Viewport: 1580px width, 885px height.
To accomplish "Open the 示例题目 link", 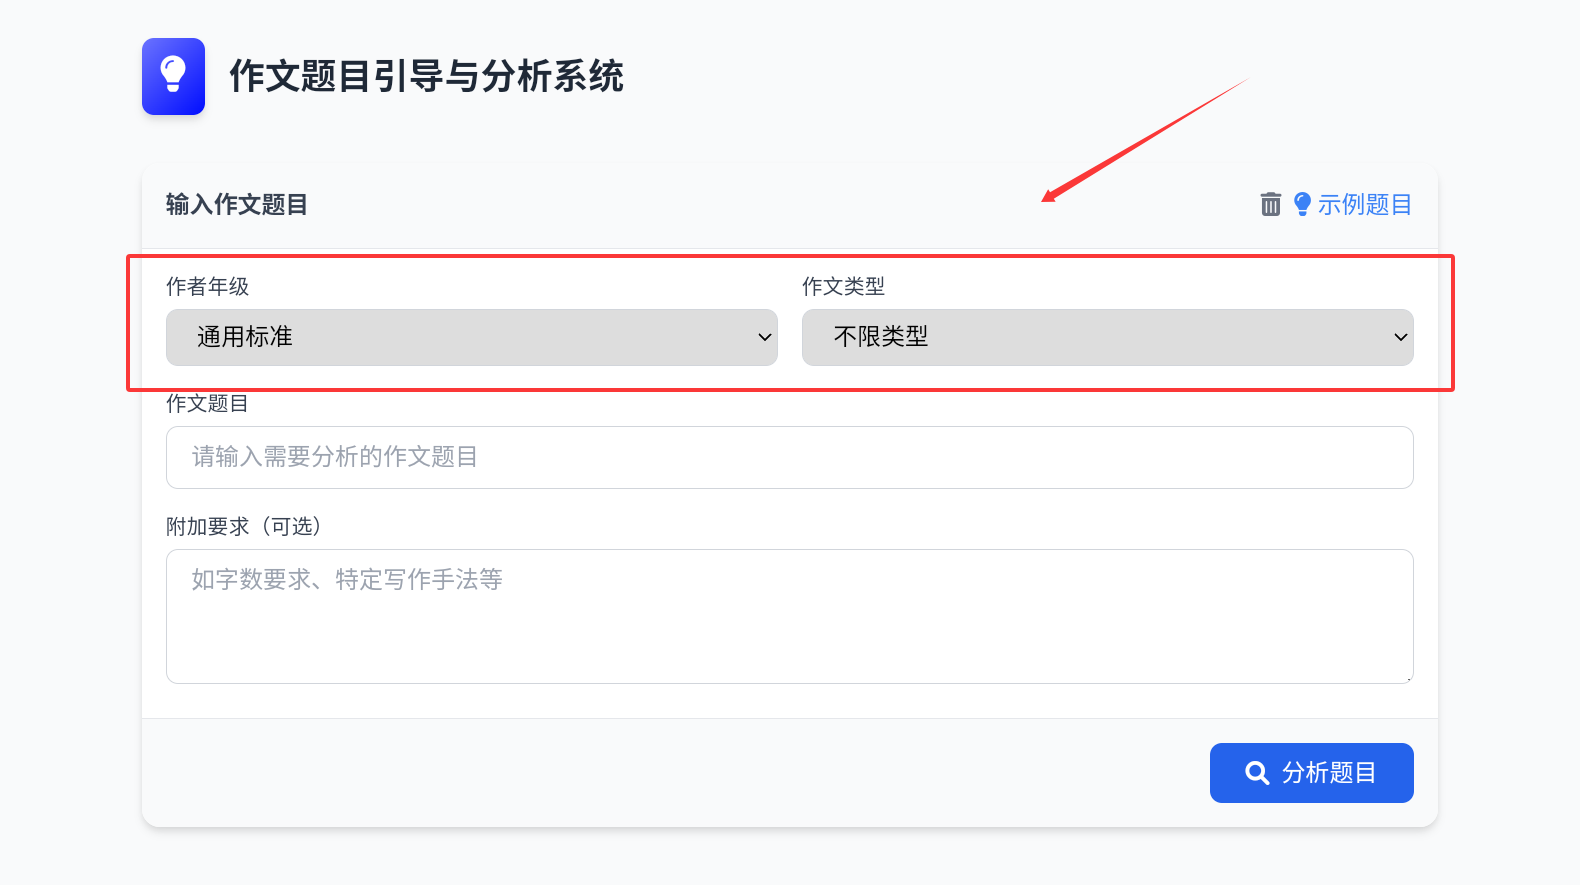I will click(x=1364, y=204).
